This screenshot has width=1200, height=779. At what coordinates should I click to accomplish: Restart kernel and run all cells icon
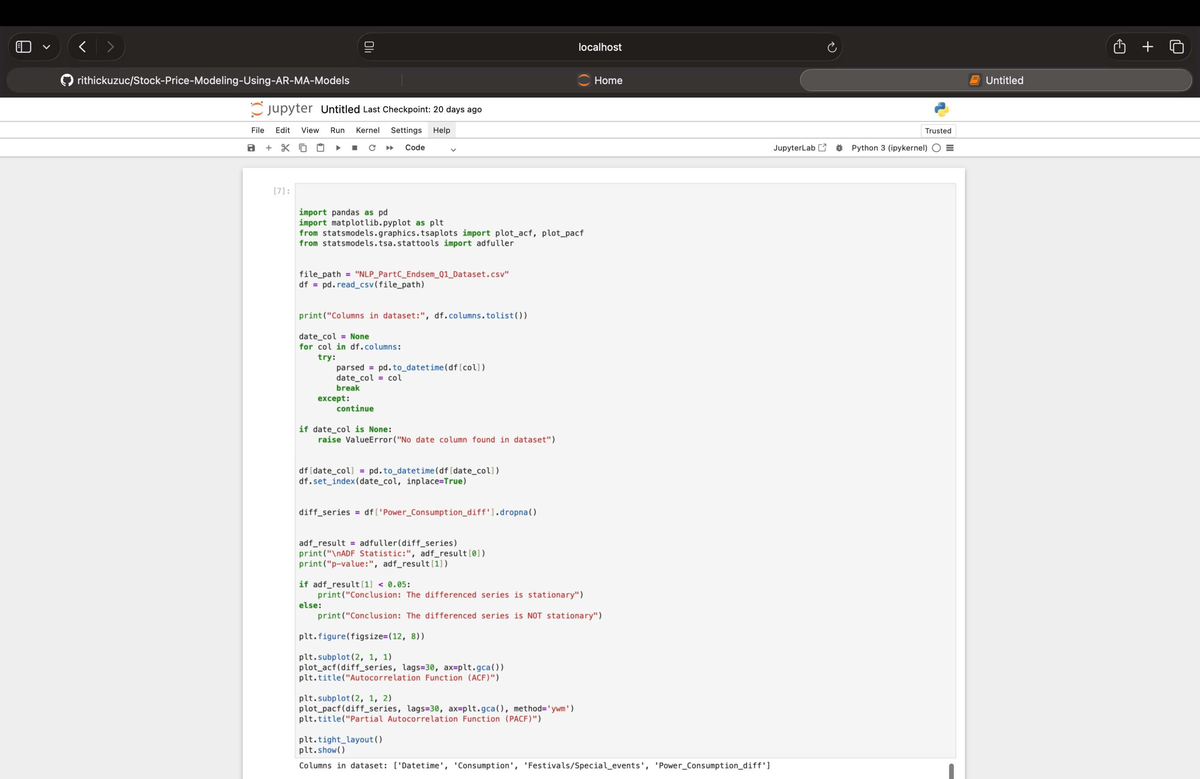click(388, 148)
